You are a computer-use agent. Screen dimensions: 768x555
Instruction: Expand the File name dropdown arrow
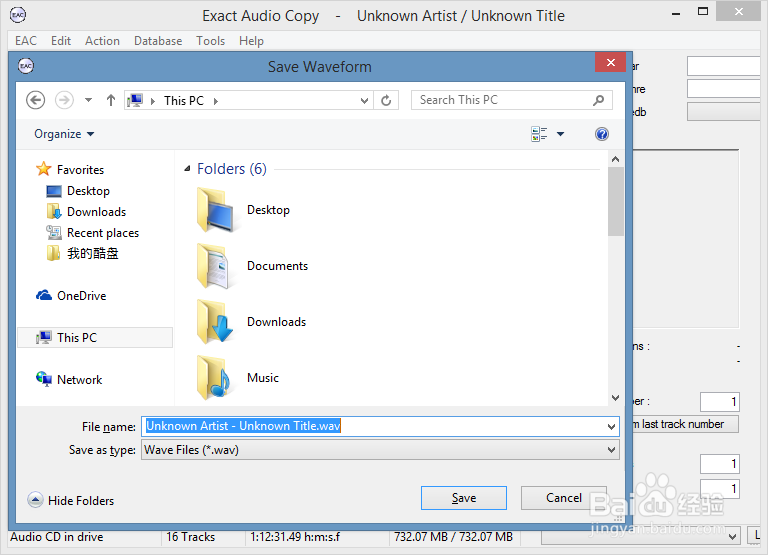pos(611,426)
